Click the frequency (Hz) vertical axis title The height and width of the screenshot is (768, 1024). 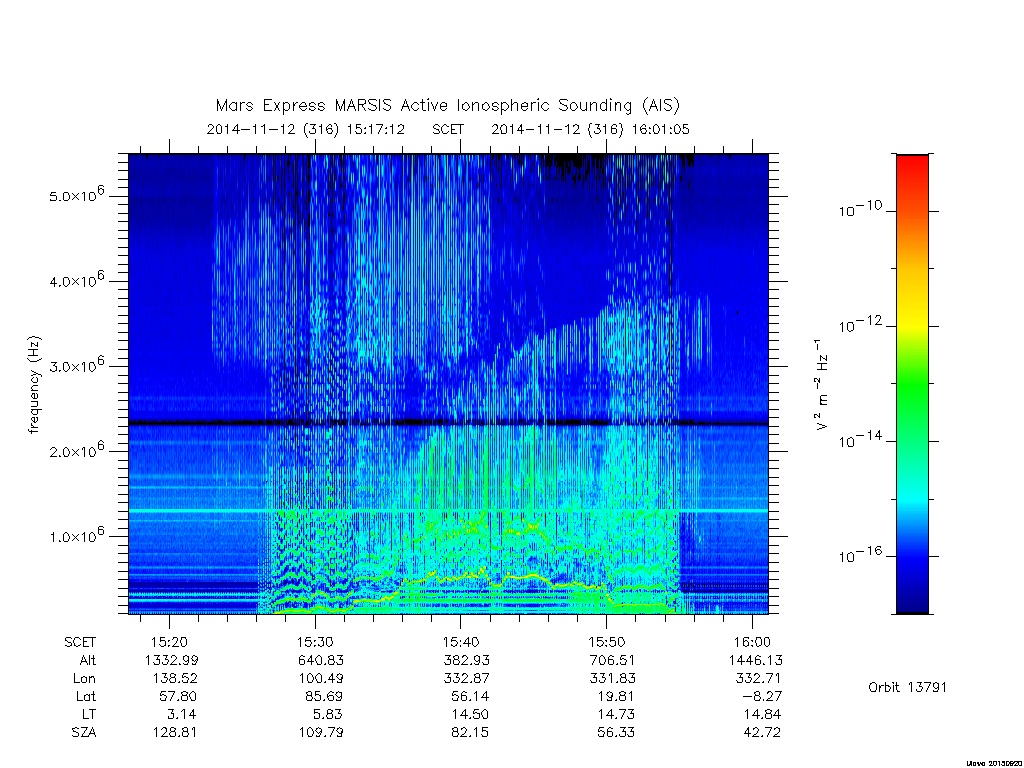click(x=34, y=385)
